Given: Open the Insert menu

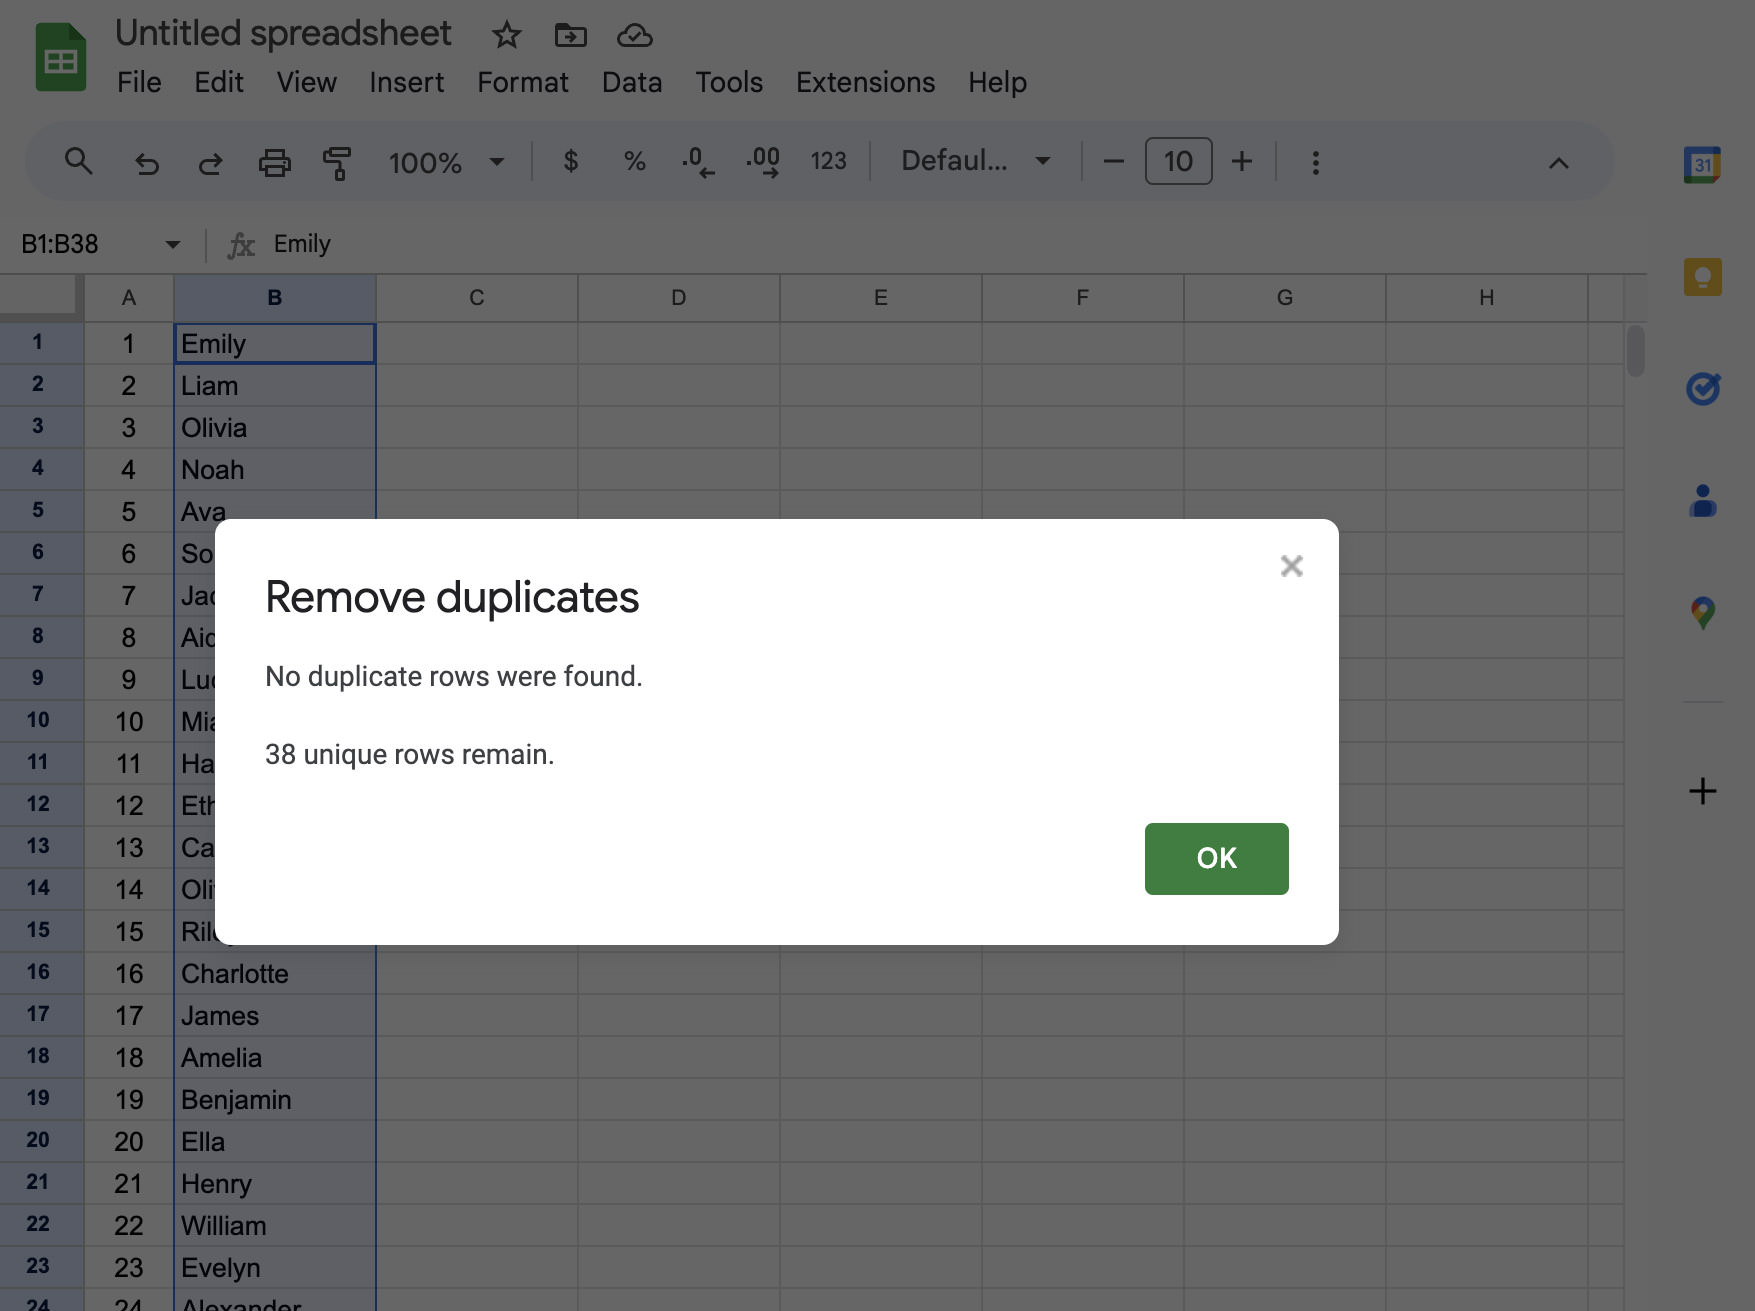Looking at the screenshot, I should [x=406, y=82].
